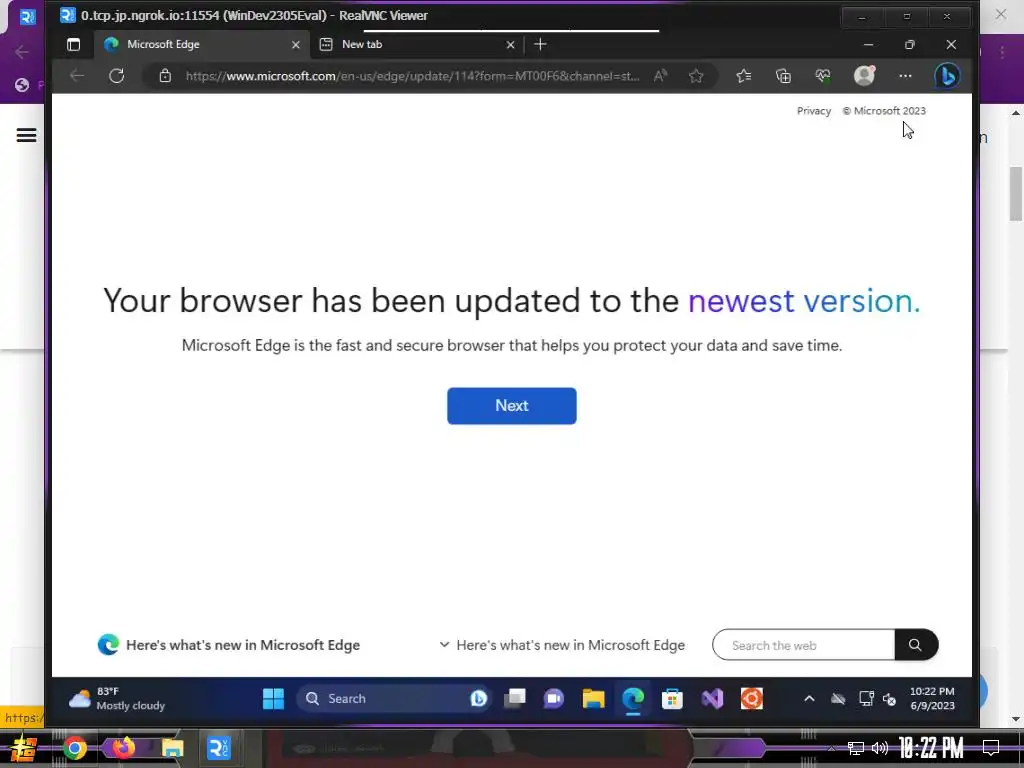Click the © Microsoft 2023 text
The height and width of the screenshot is (768, 1024).
click(x=884, y=111)
